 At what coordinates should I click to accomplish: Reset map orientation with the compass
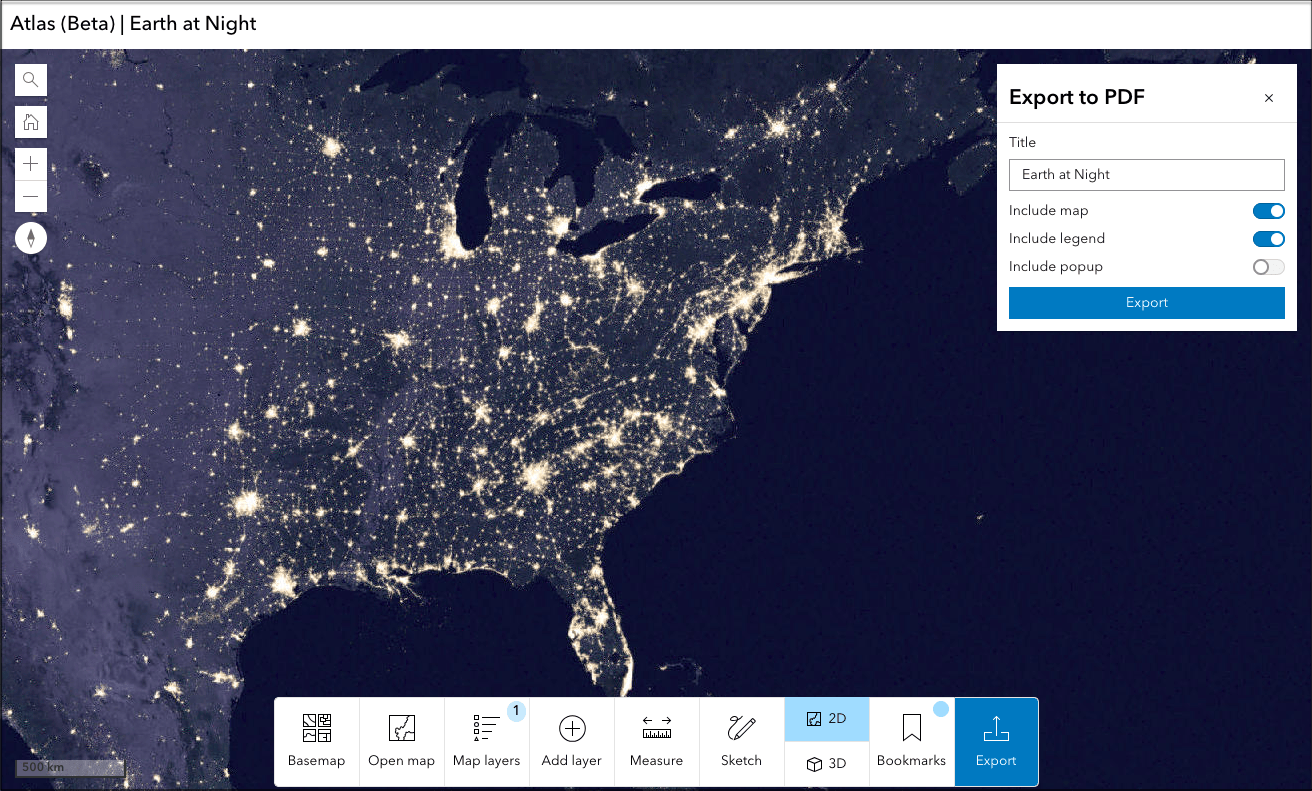31,238
